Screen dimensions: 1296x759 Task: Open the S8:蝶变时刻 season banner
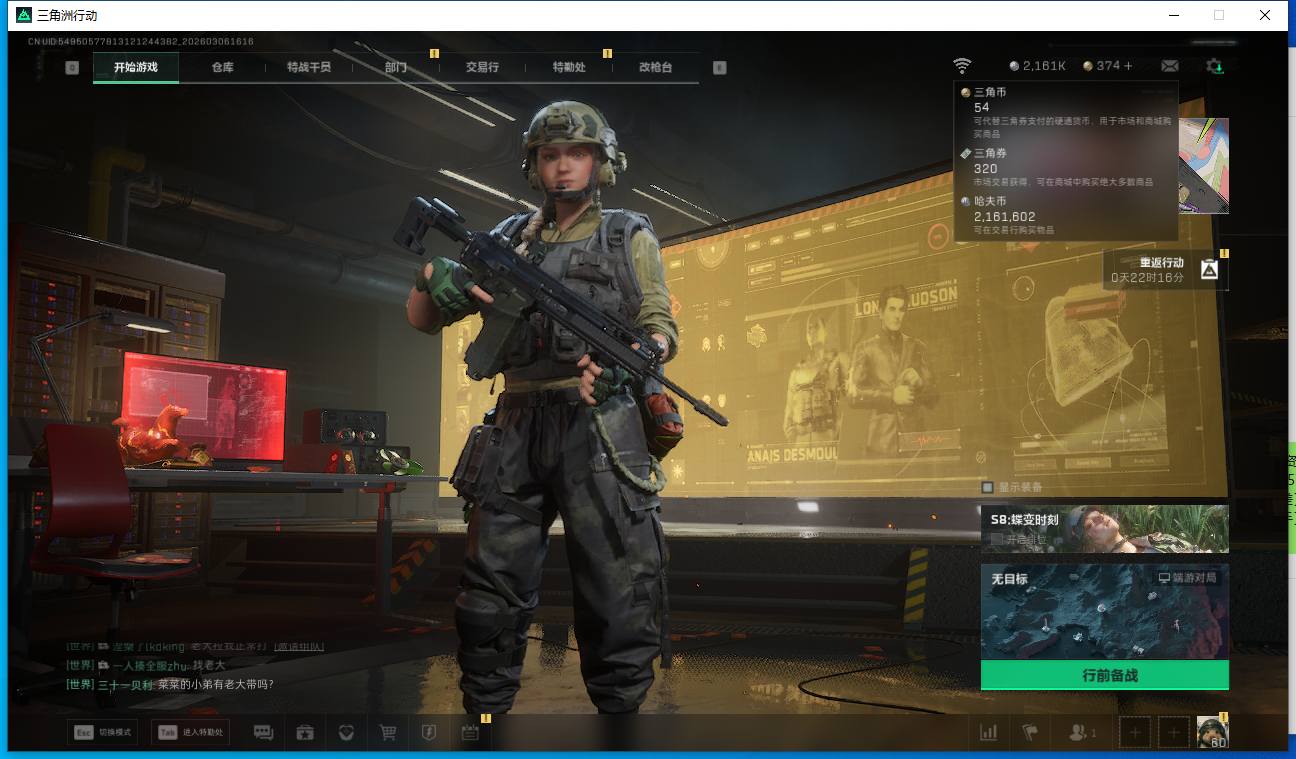click(1105, 528)
